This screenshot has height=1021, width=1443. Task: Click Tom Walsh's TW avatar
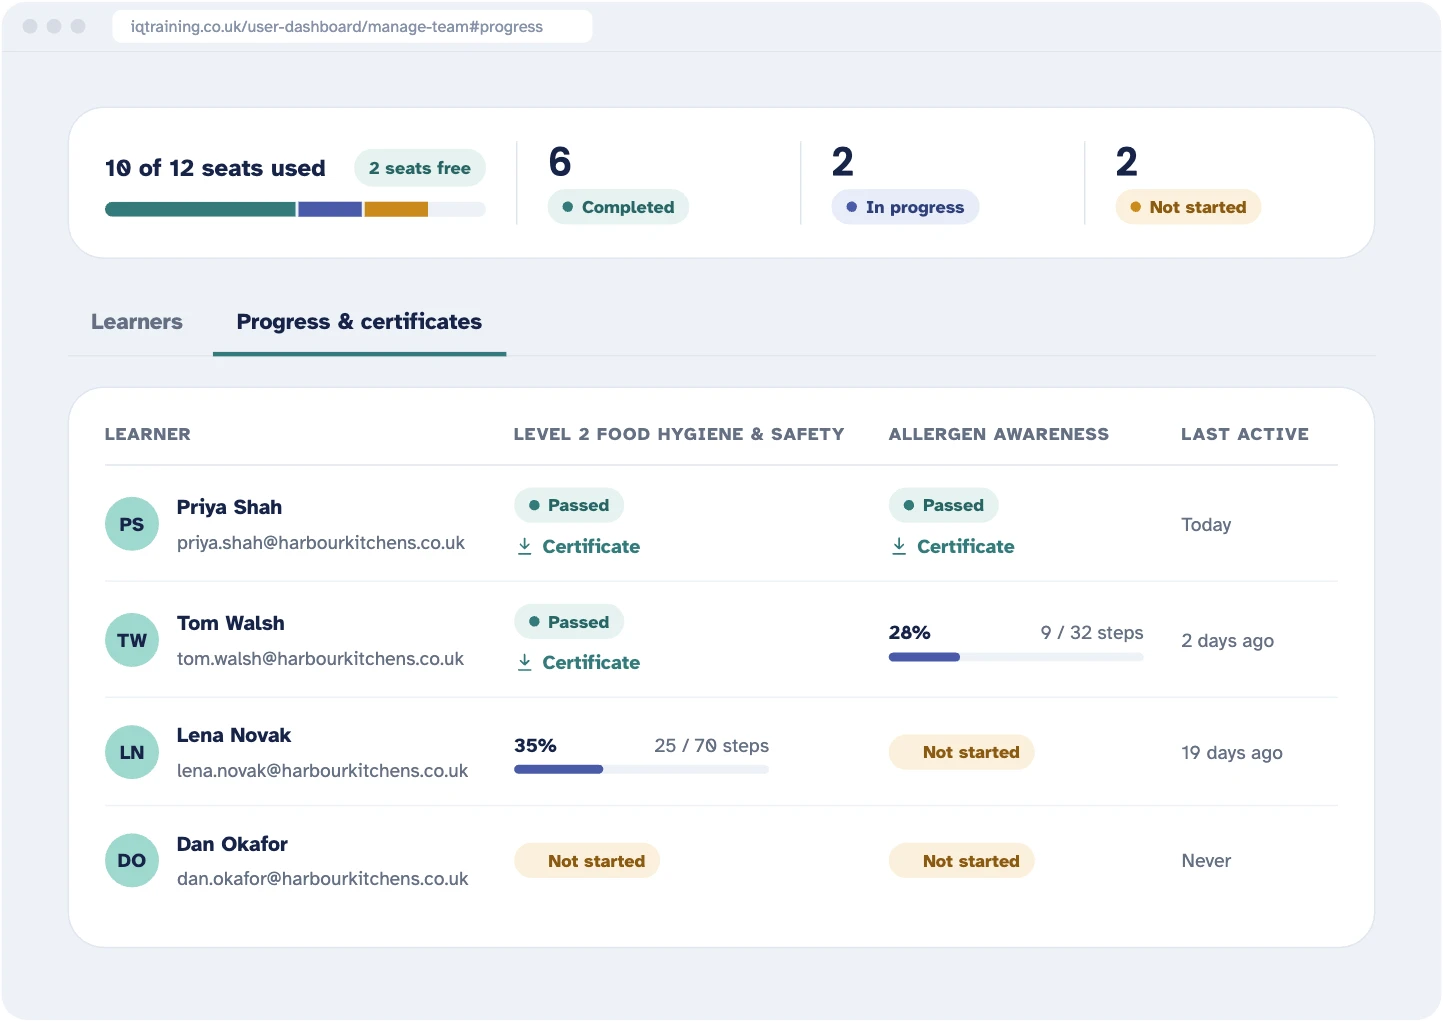[x=132, y=640]
